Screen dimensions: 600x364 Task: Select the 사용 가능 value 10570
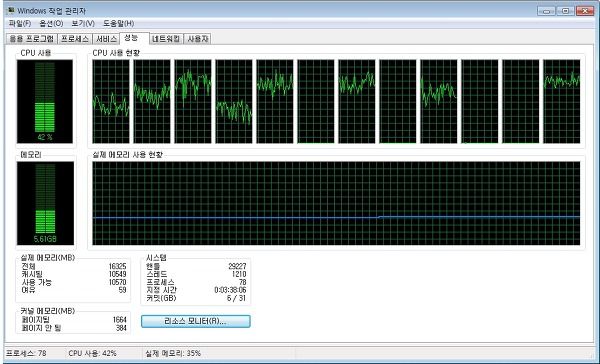[x=117, y=282]
